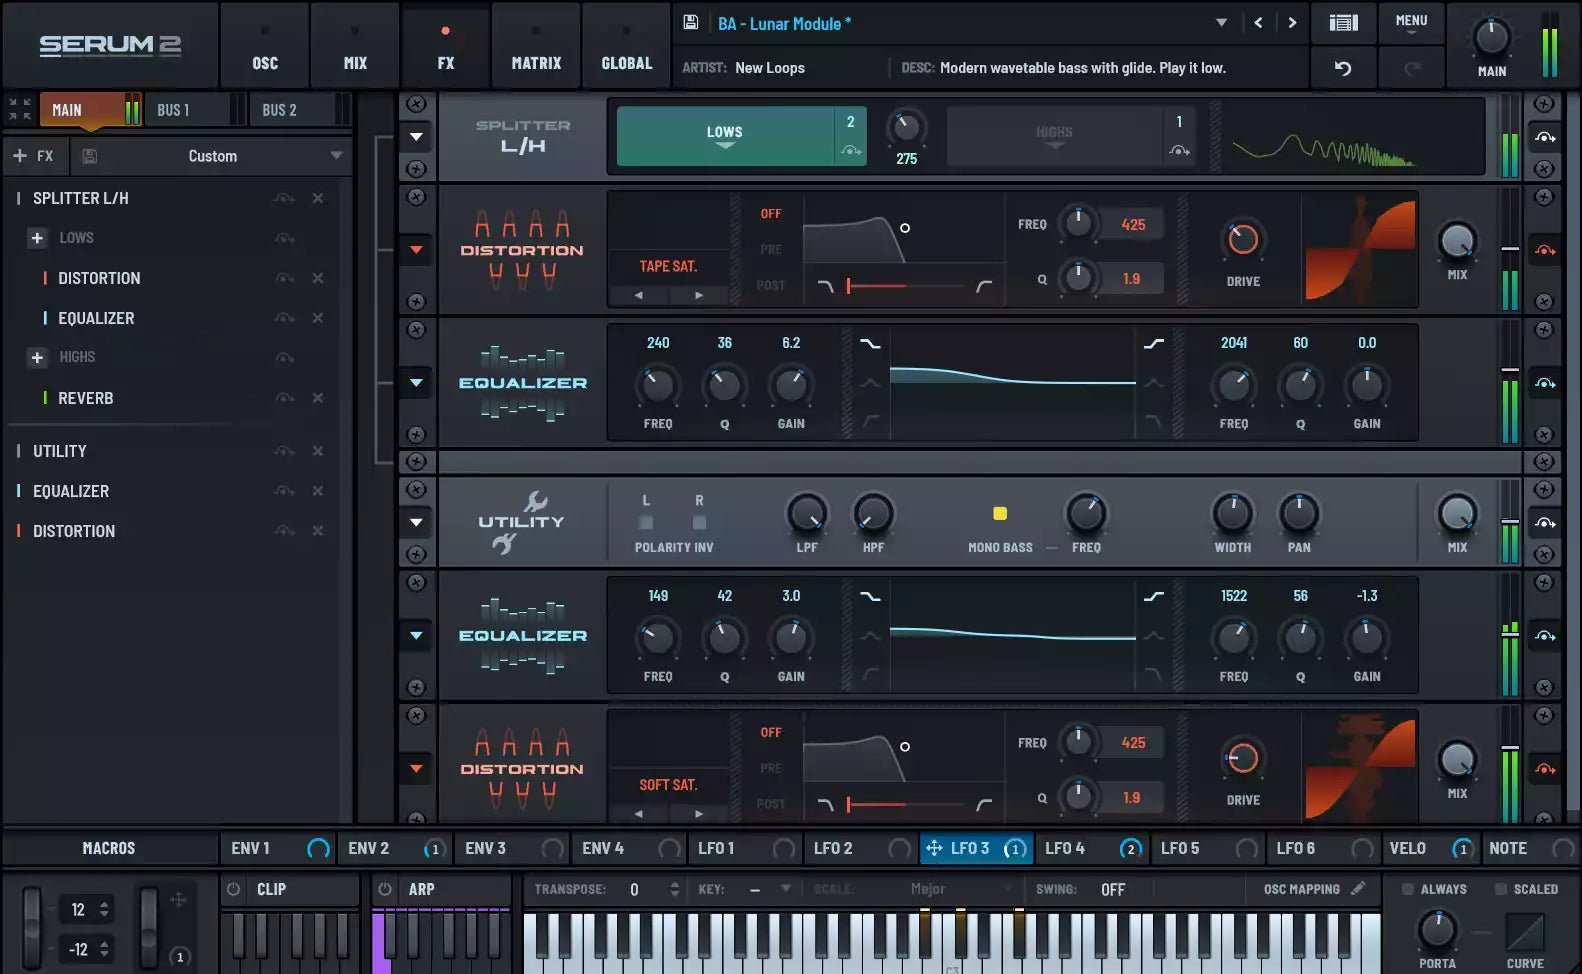1582x974 pixels.
Task: Collapse the Utility module arrow
Action: (x=416, y=522)
